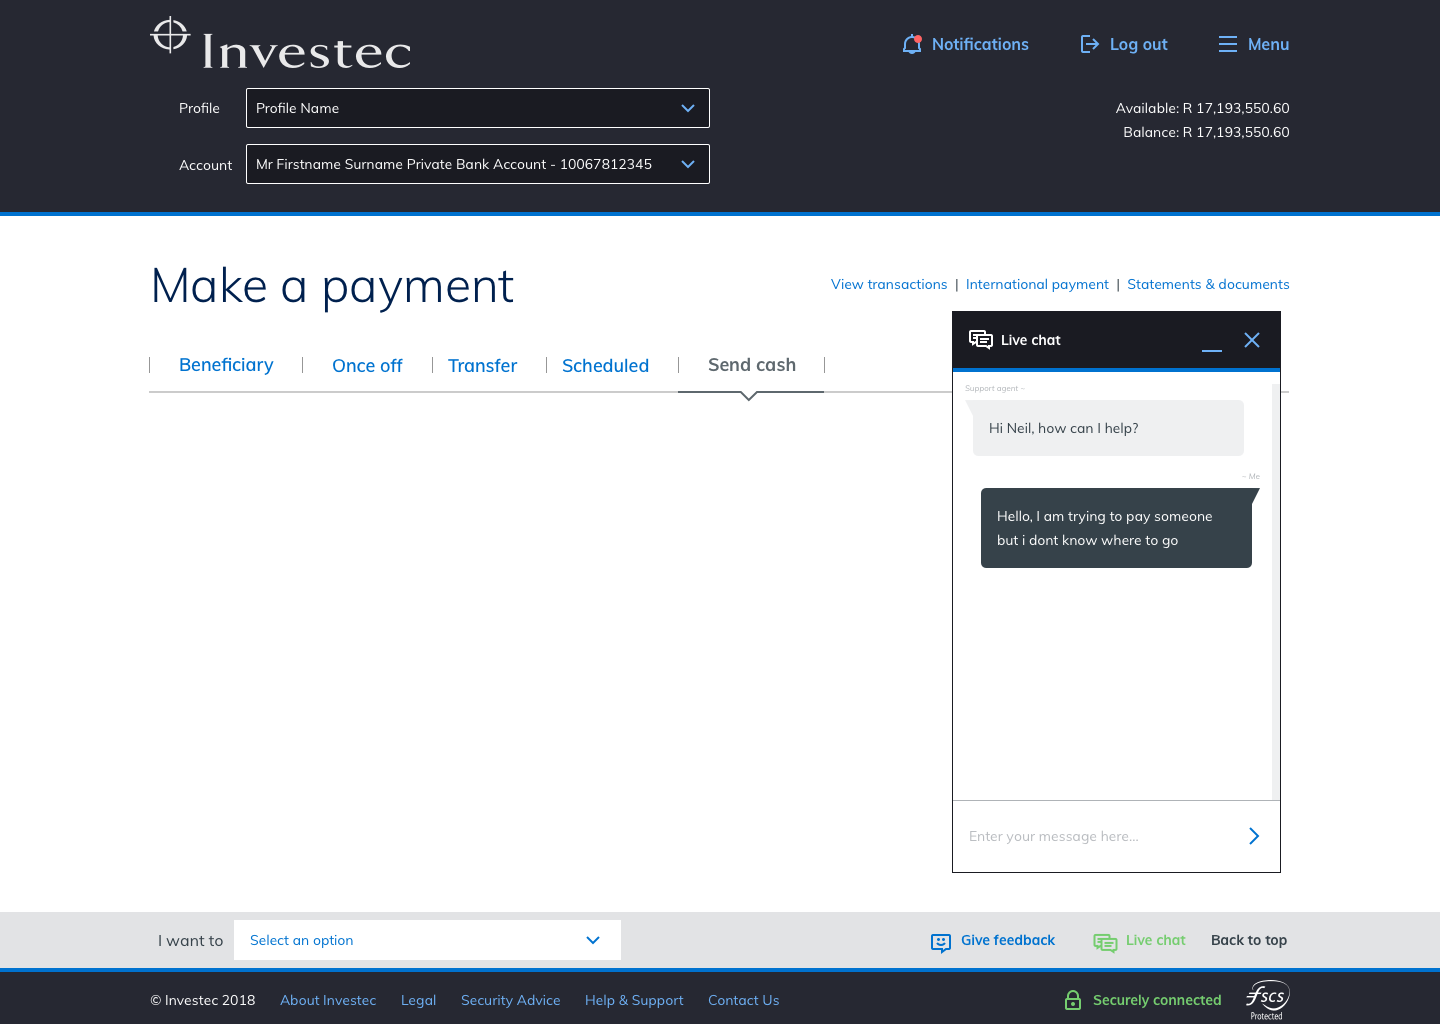
Task: Close the Live chat window
Action: click(1251, 340)
